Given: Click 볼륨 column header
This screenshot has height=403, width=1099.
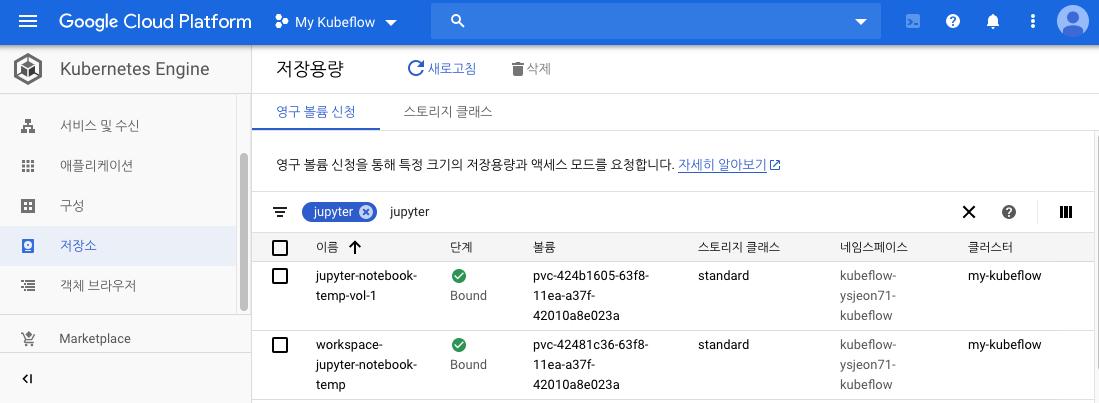Looking at the screenshot, I should [x=544, y=247].
